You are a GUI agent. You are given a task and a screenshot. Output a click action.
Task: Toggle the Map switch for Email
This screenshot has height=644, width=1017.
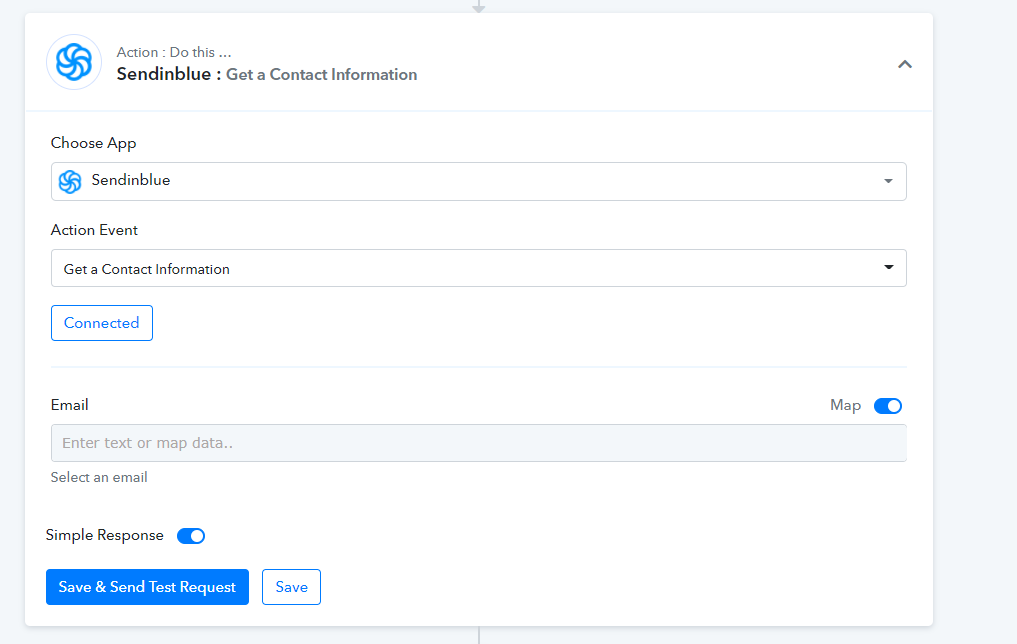[888, 406]
